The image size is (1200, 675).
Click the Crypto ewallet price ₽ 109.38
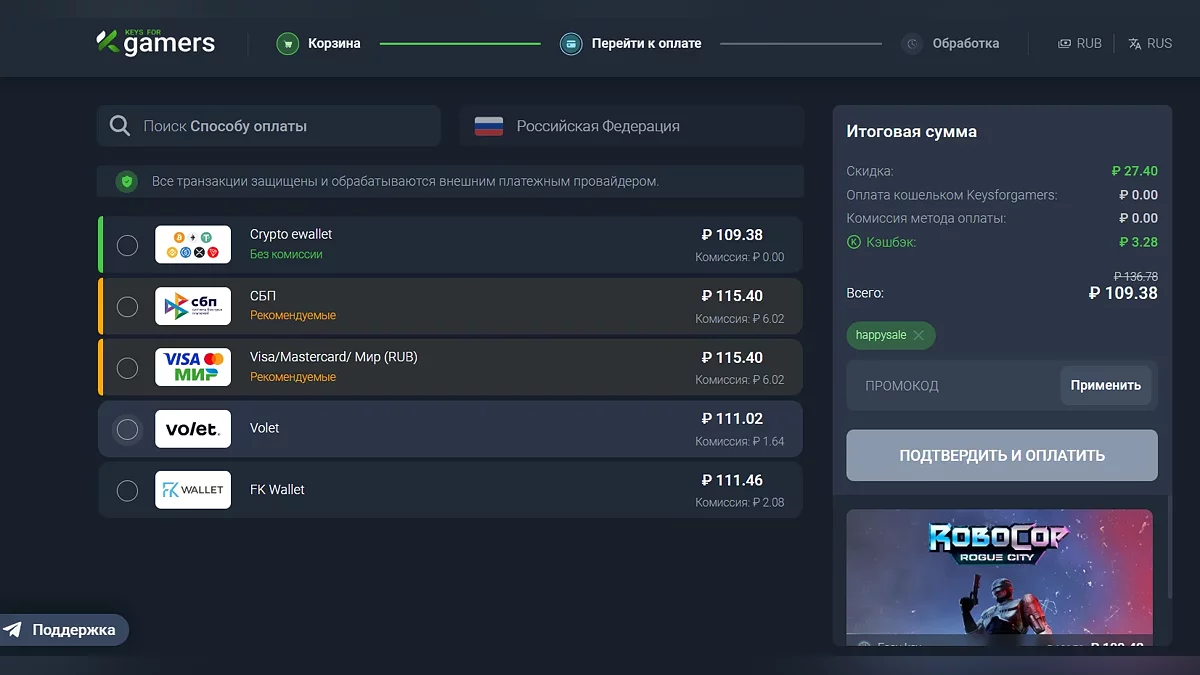tap(732, 235)
